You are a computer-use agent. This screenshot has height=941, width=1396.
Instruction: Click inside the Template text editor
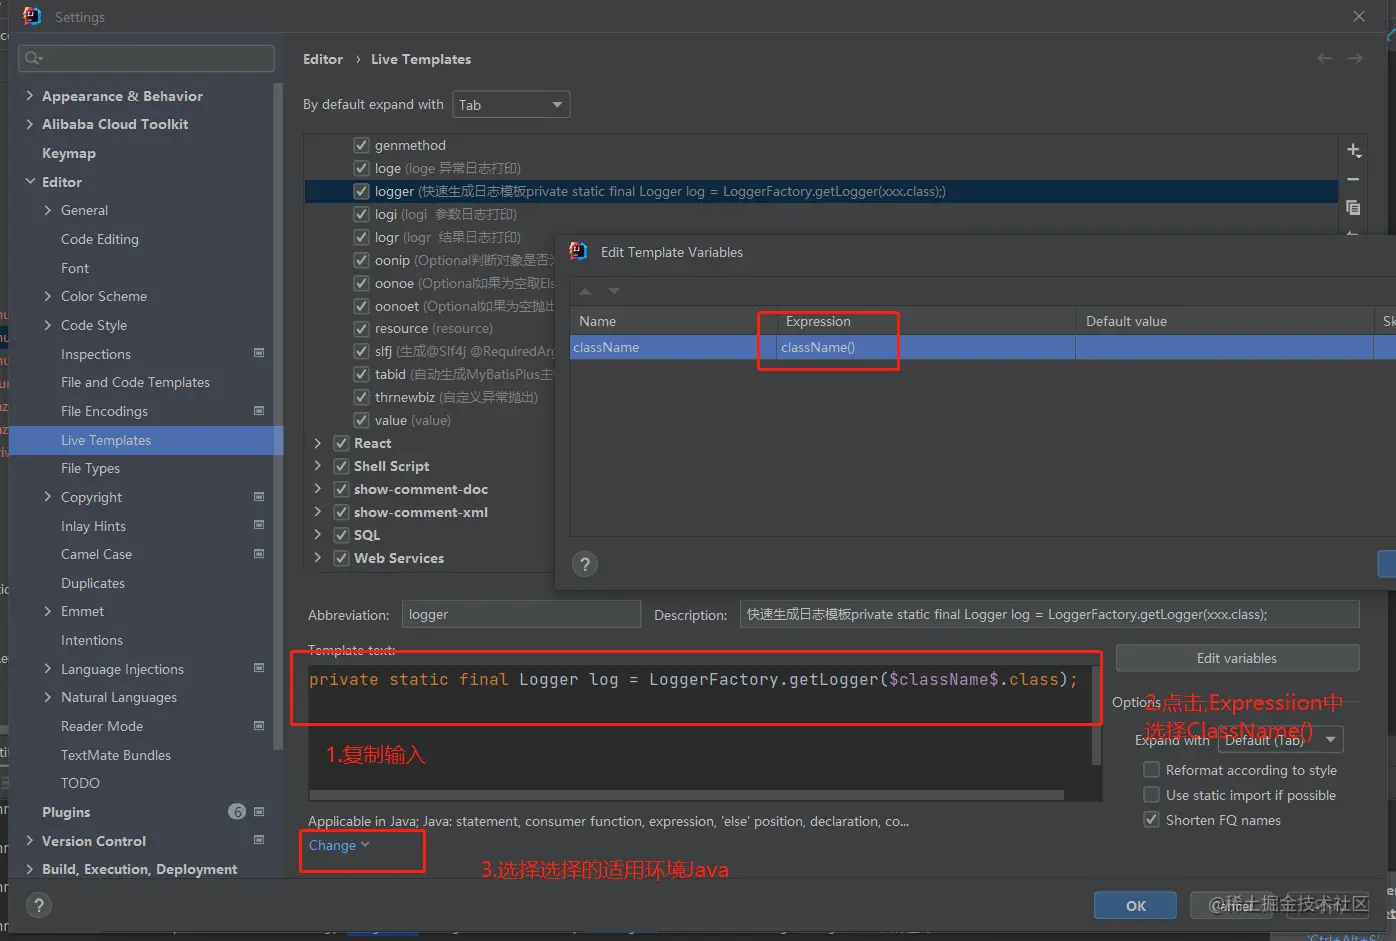(x=699, y=730)
